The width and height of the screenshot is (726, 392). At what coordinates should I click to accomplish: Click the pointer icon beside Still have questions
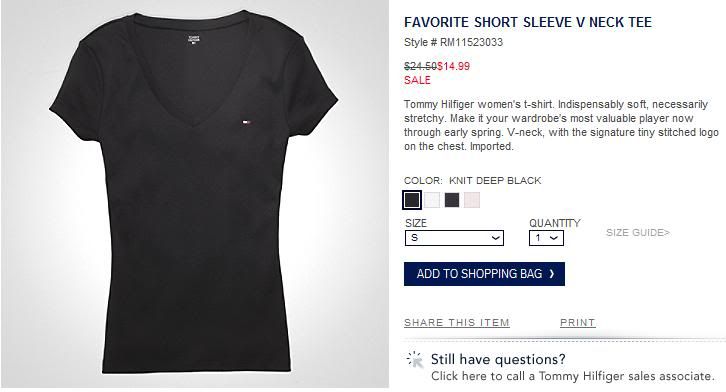[415, 360]
